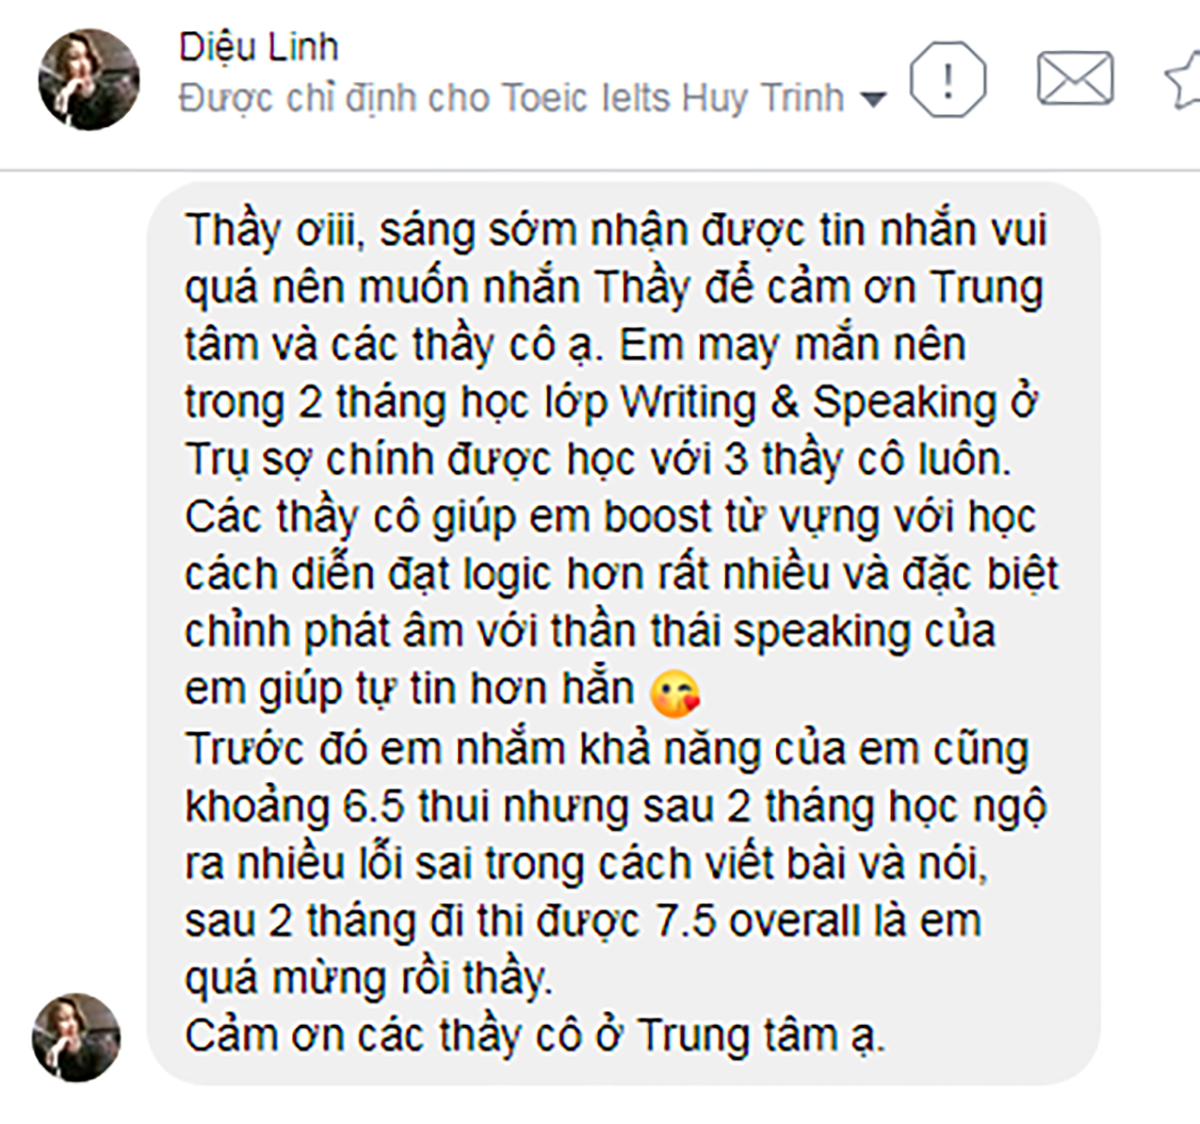This screenshot has width=1200, height=1124.
Task: Click the octagon exclamation spam icon
Action: (948, 79)
